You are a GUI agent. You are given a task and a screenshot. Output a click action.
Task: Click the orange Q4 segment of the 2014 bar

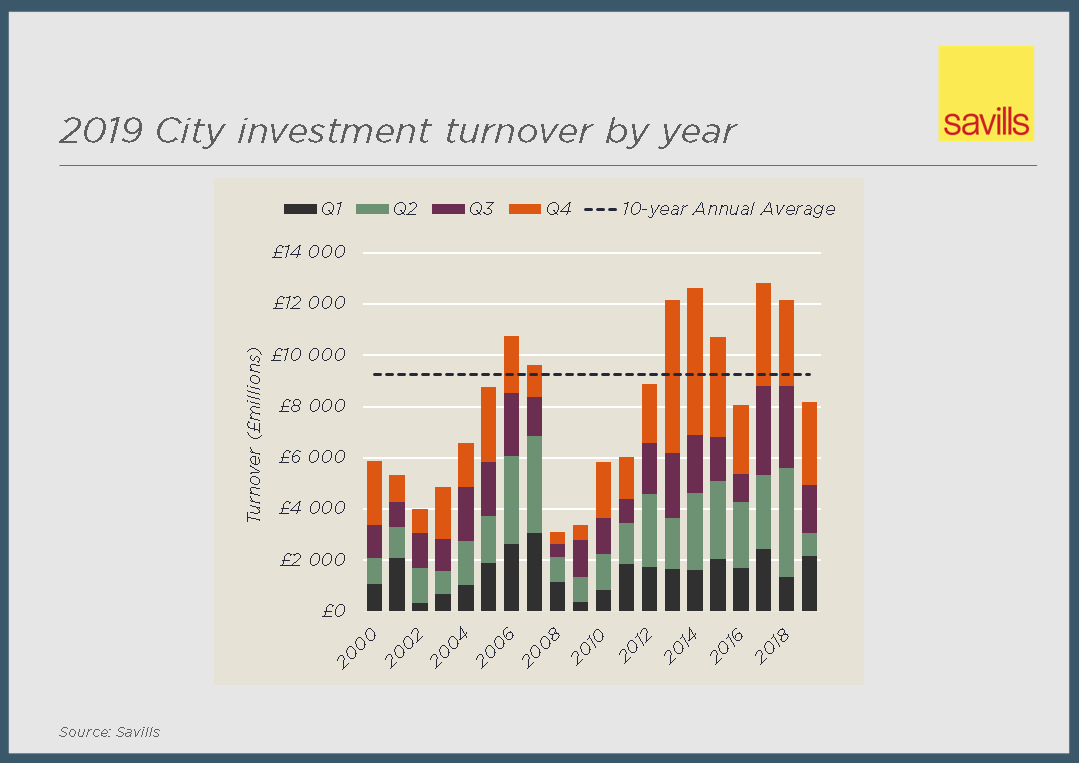(694, 360)
